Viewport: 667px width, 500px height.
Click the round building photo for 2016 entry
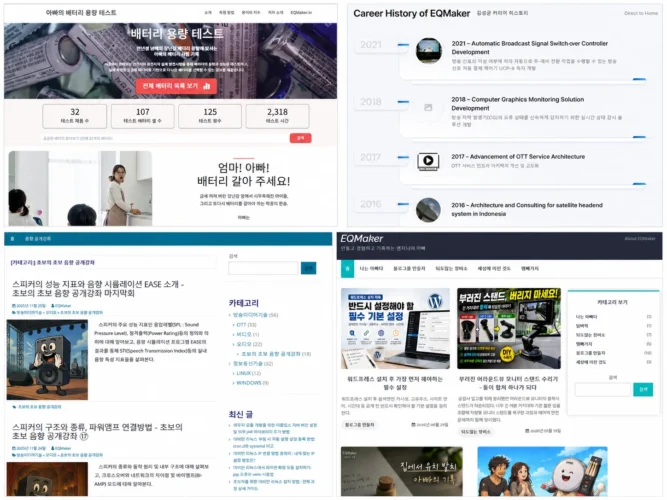428,210
